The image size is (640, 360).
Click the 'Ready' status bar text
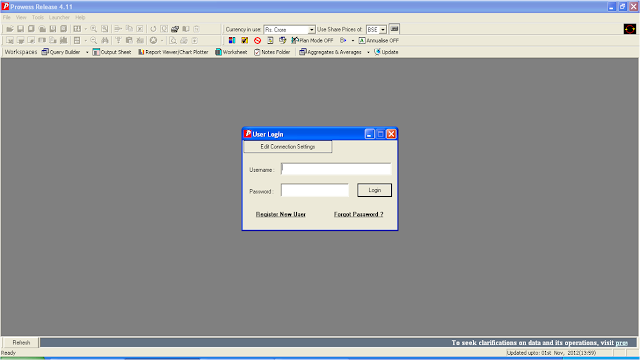tap(8, 353)
